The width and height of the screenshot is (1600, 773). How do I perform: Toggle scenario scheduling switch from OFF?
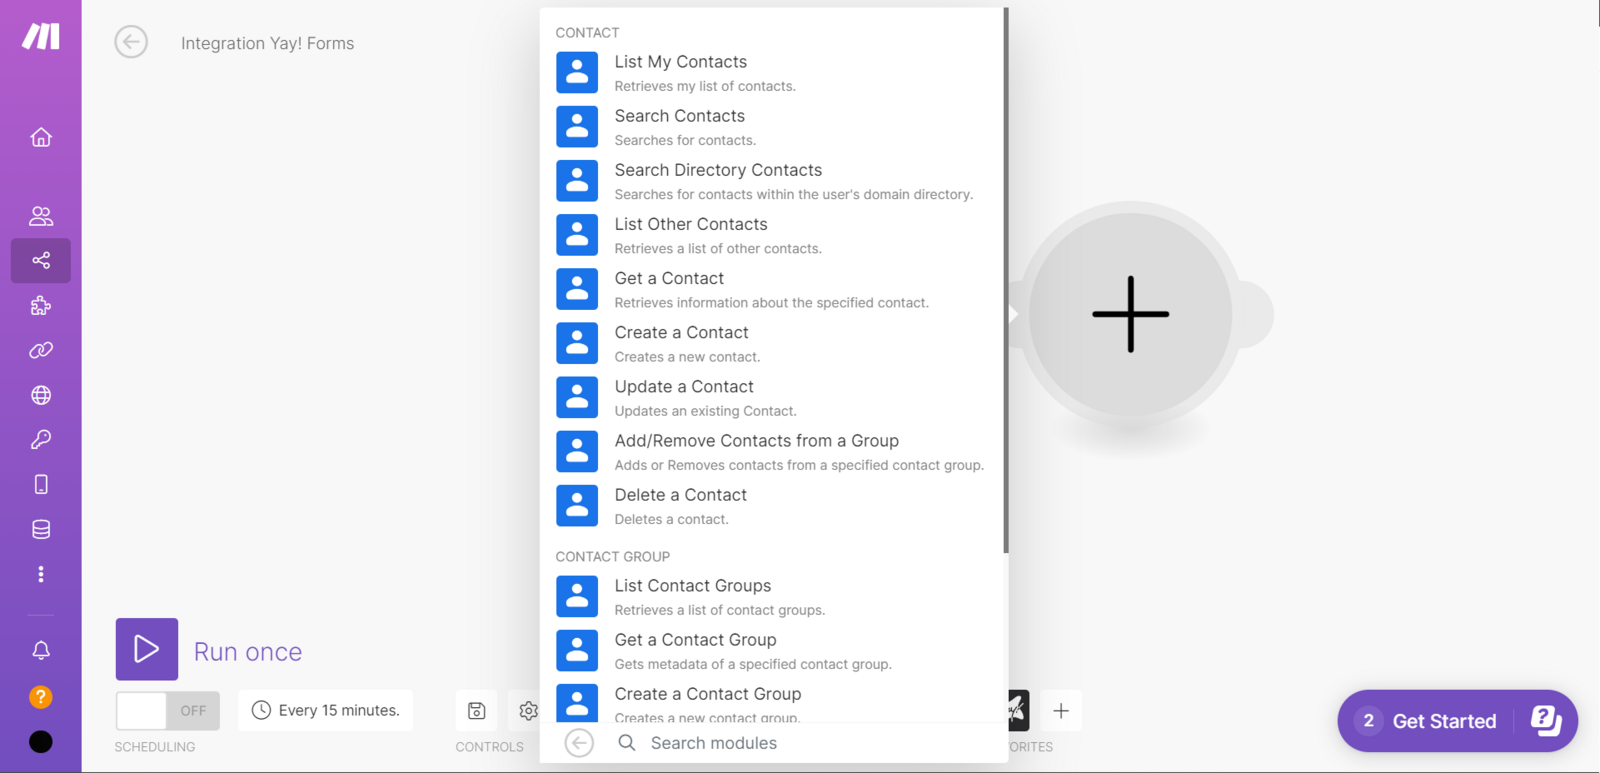coord(167,711)
